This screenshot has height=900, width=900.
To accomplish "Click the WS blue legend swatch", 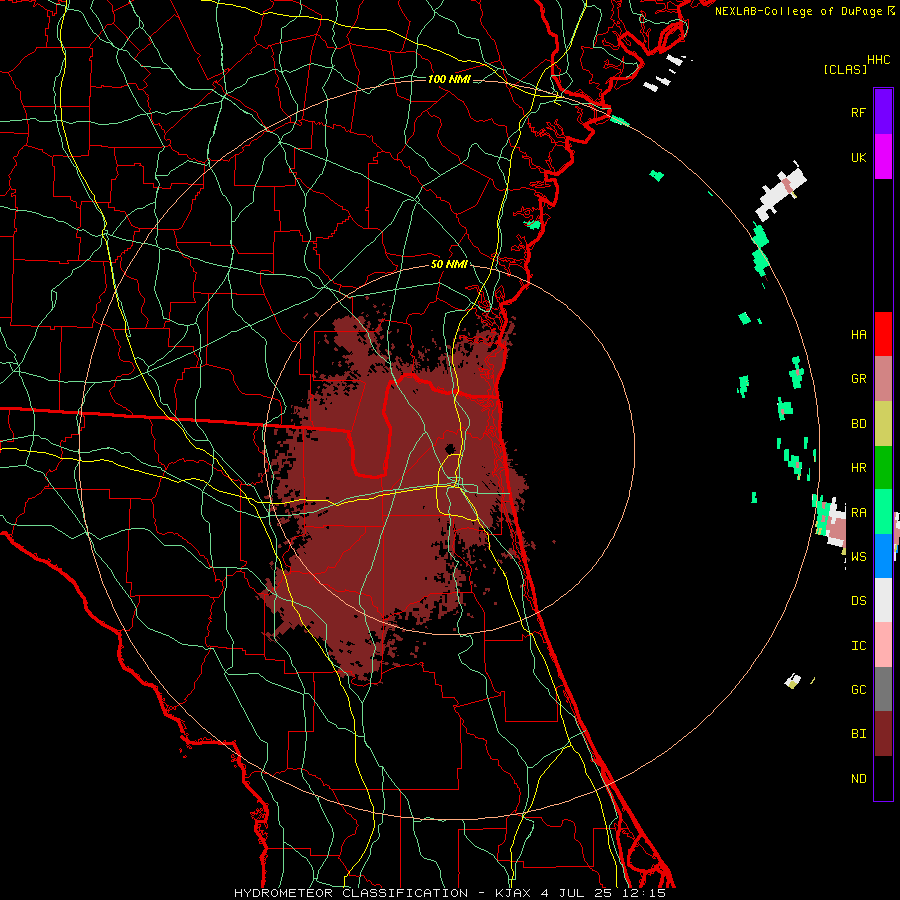I will (x=883, y=556).
